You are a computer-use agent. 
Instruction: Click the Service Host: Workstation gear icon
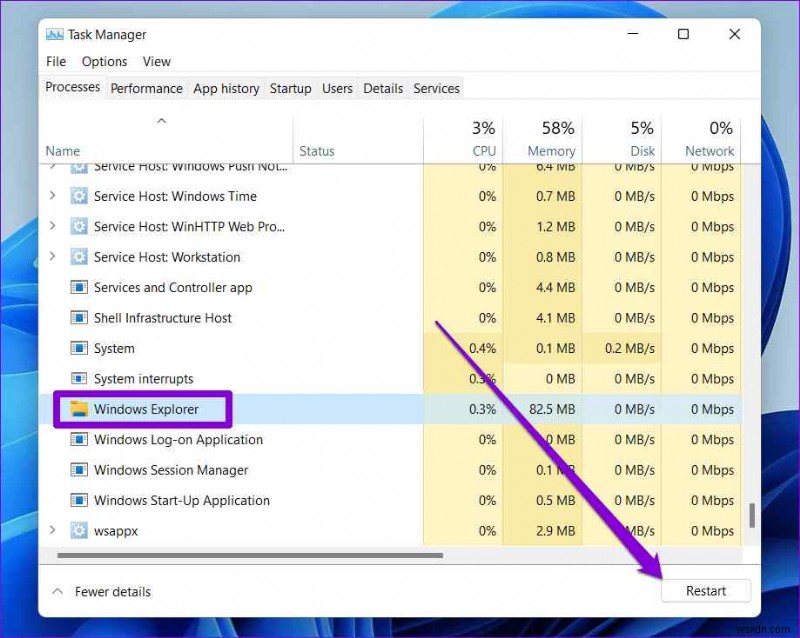(x=79, y=257)
